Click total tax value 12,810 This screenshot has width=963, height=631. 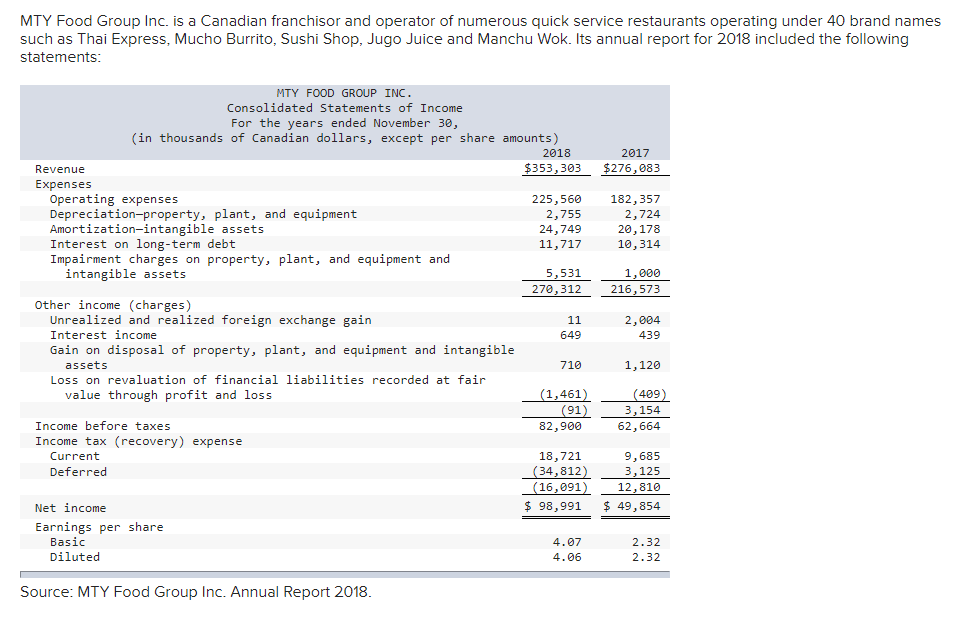tap(639, 487)
